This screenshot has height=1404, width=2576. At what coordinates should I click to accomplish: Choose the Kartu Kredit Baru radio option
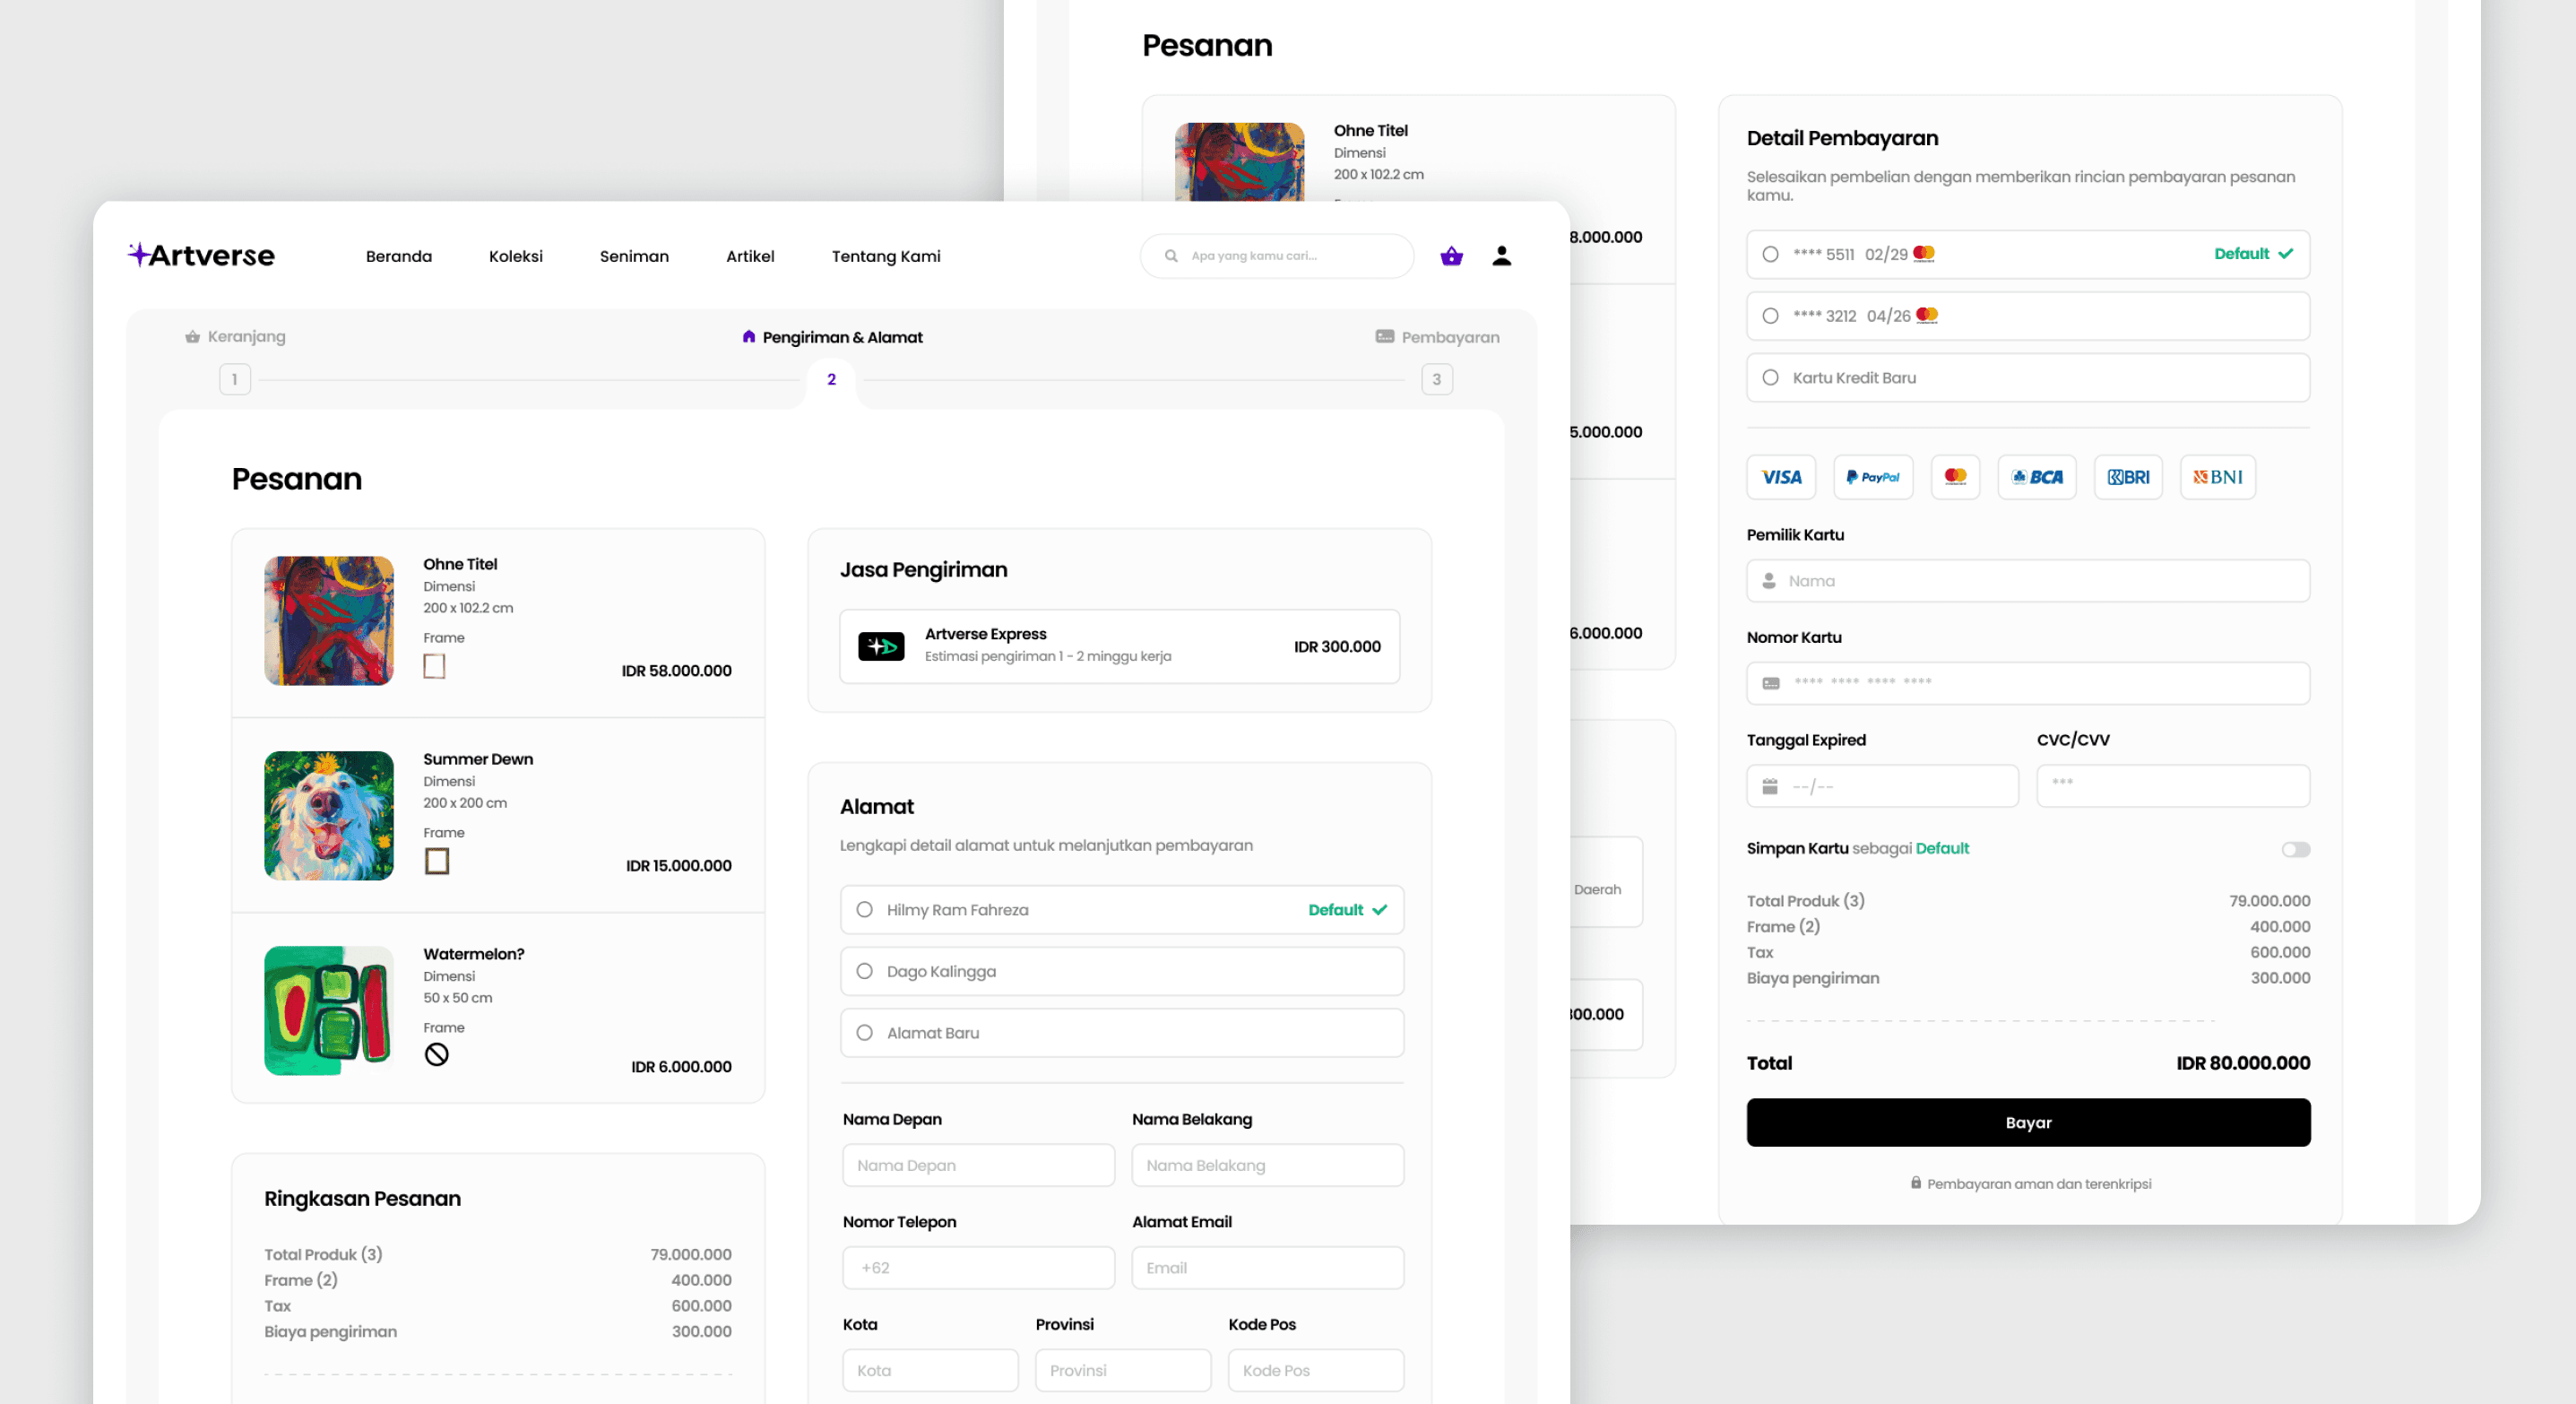click(x=1771, y=378)
